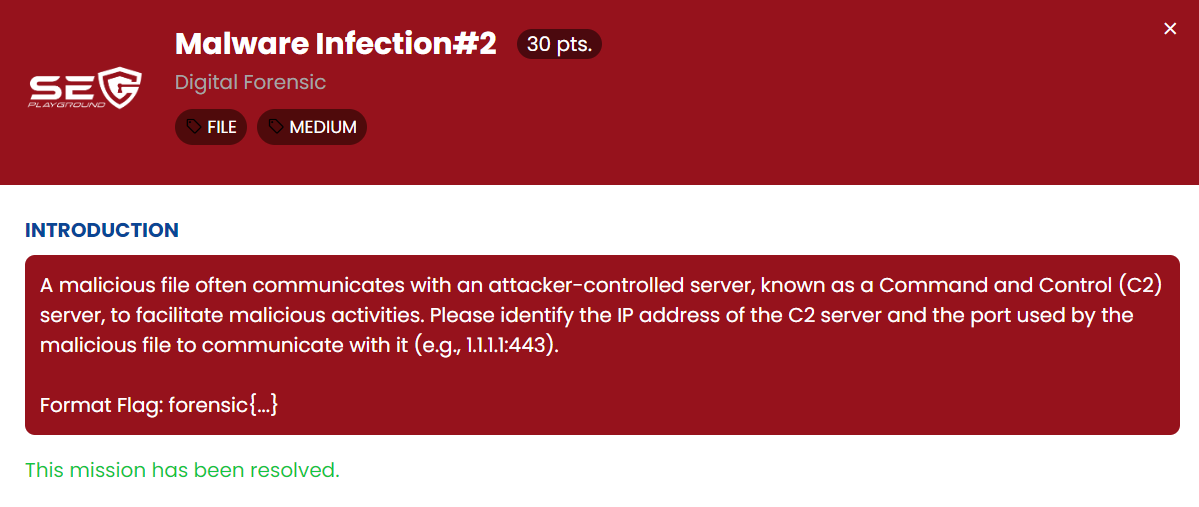Click the words 'A malicious file often'
The image size is (1199, 507).
coord(132,285)
